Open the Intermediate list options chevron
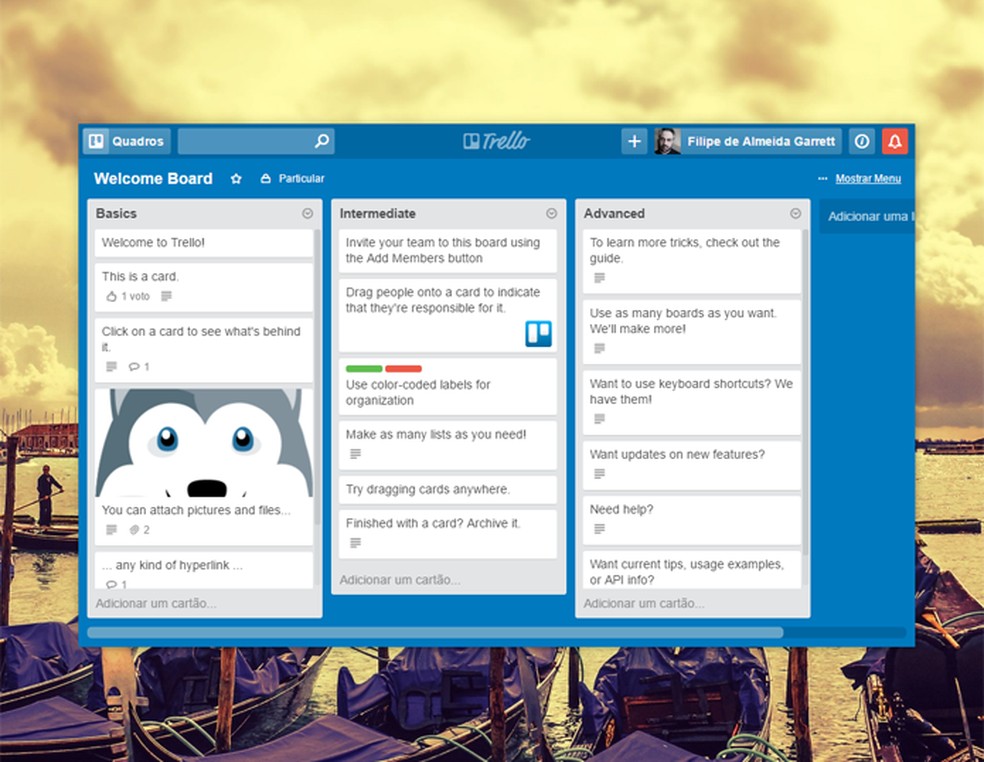This screenshot has width=984, height=762. [551, 213]
